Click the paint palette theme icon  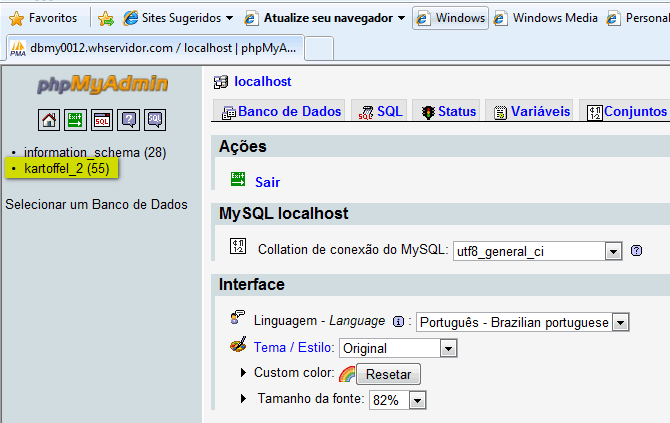tap(238, 344)
